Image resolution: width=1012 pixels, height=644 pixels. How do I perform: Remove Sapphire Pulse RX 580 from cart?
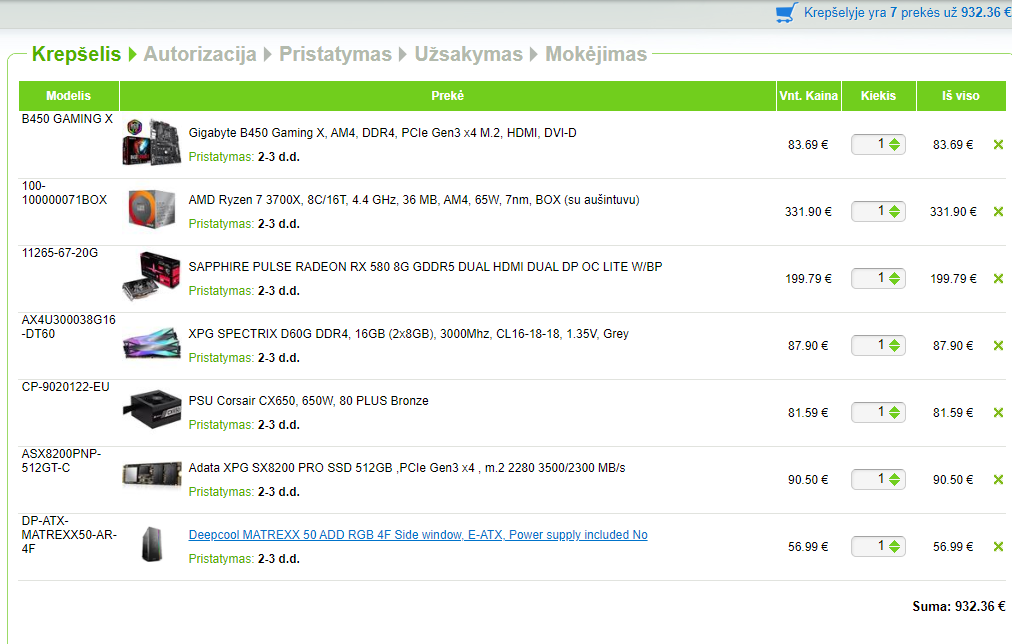click(998, 279)
